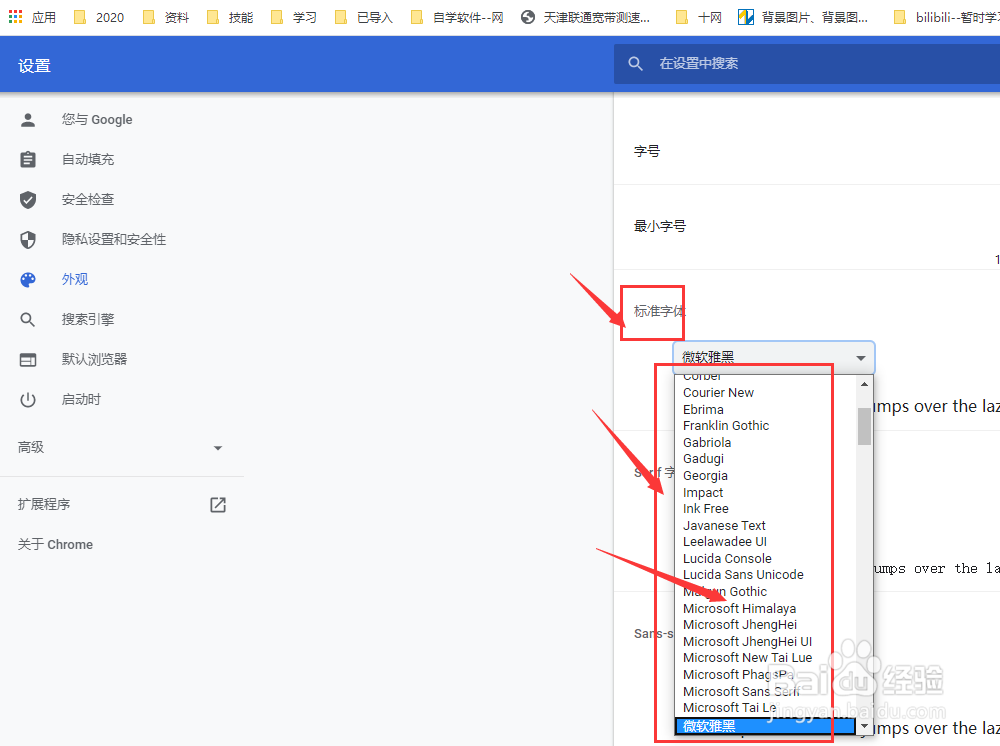
Task: Choose Courier New from font list
Action: (x=766, y=393)
